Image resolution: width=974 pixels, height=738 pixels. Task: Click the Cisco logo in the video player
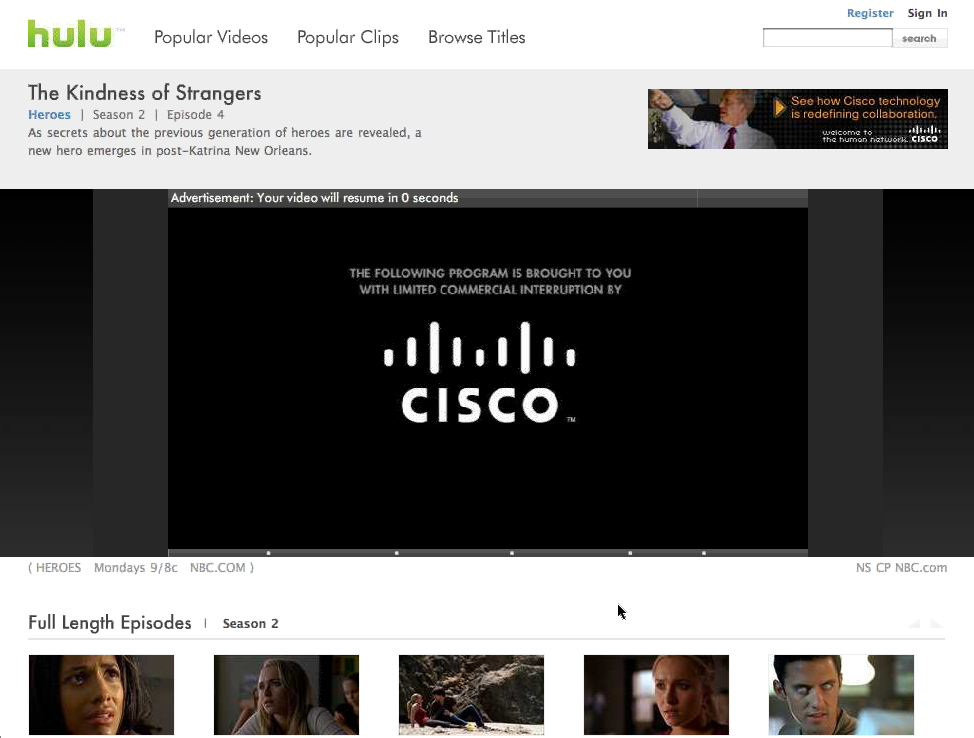click(x=480, y=373)
